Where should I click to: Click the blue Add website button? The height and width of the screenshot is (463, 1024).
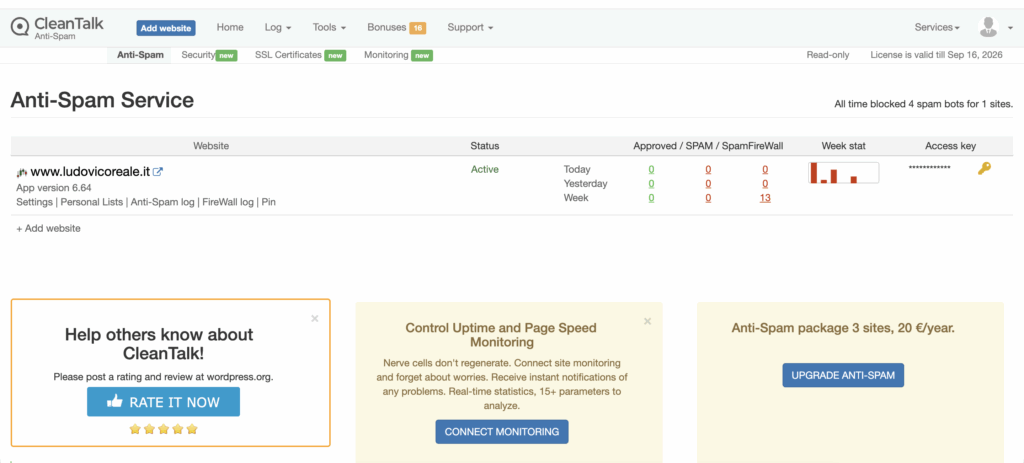pyautogui.click(x=166, y=28)
